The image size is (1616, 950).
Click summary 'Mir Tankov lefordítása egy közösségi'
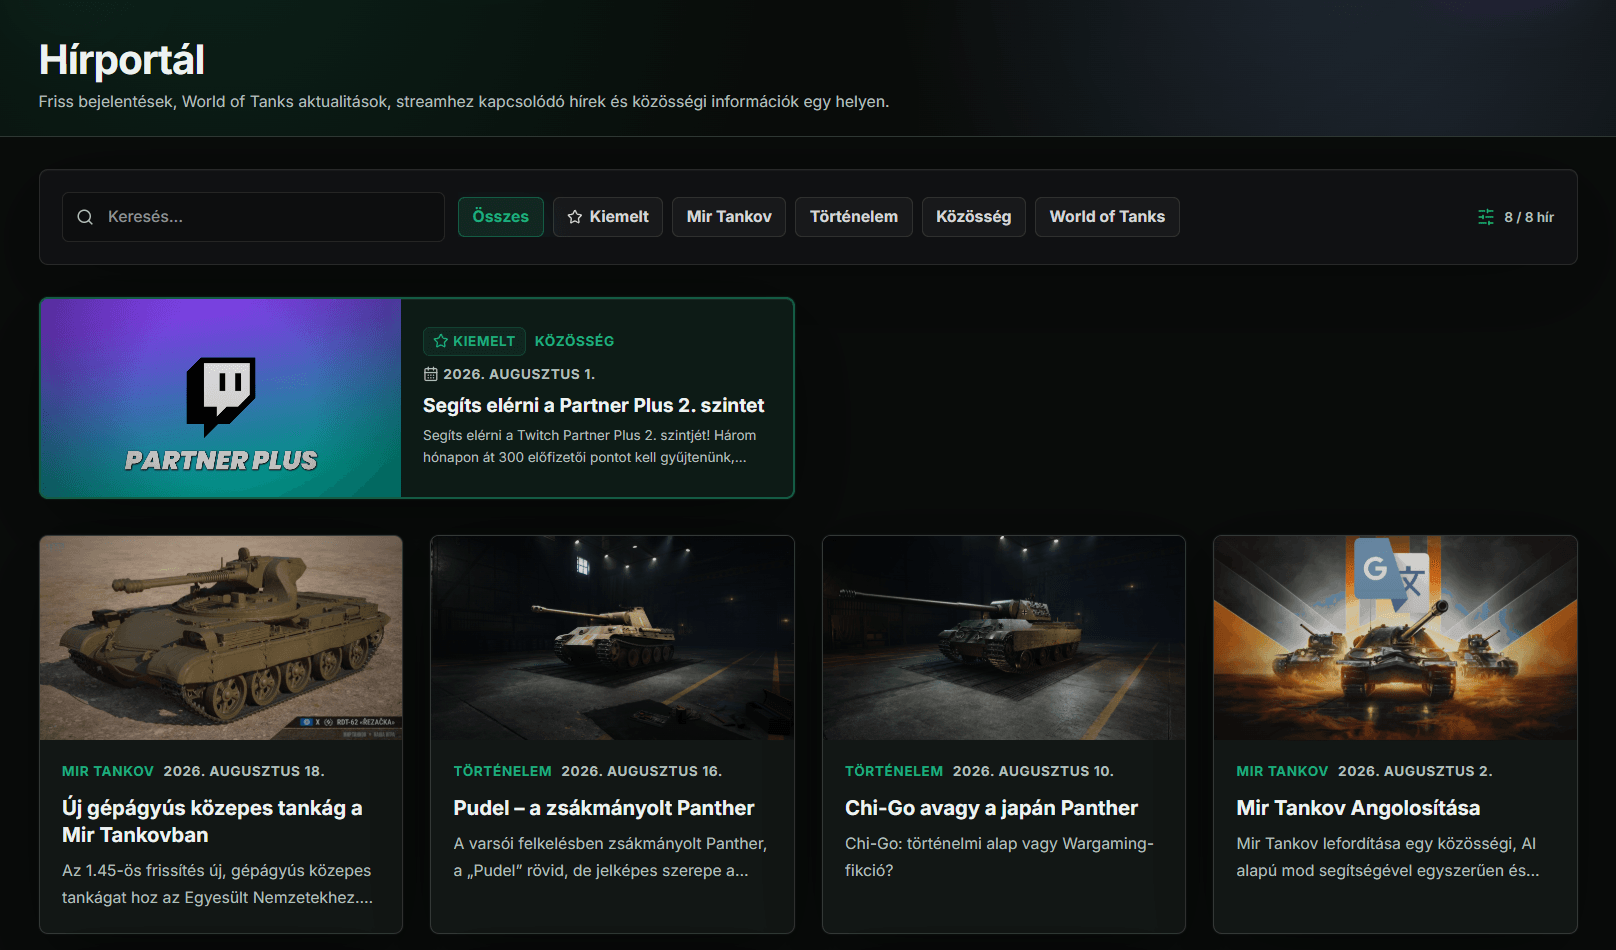pyautogui.click(x=1387, y=857)
